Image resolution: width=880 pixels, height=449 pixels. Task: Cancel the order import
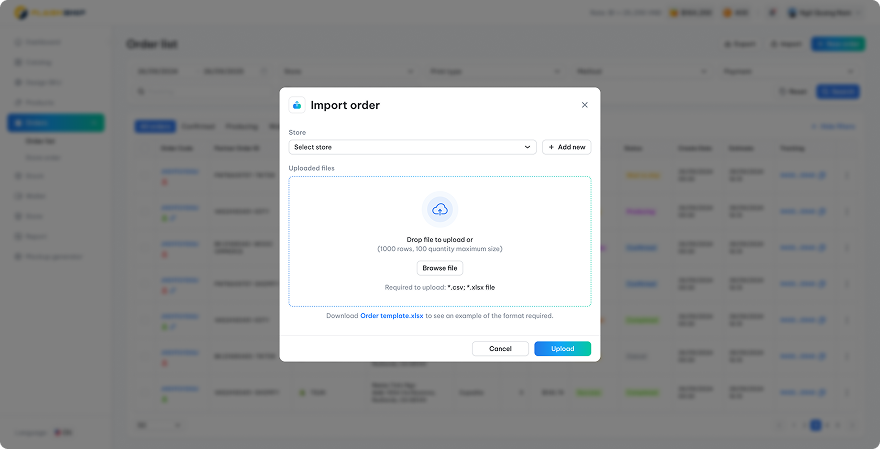click(500, 349)
